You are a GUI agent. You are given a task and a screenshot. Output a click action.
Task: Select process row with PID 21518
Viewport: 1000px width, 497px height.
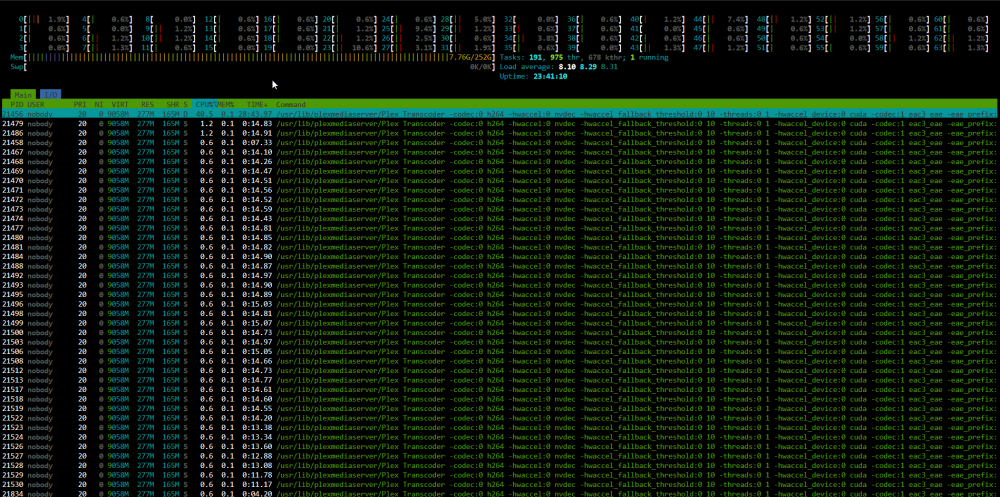pos(500,399)
